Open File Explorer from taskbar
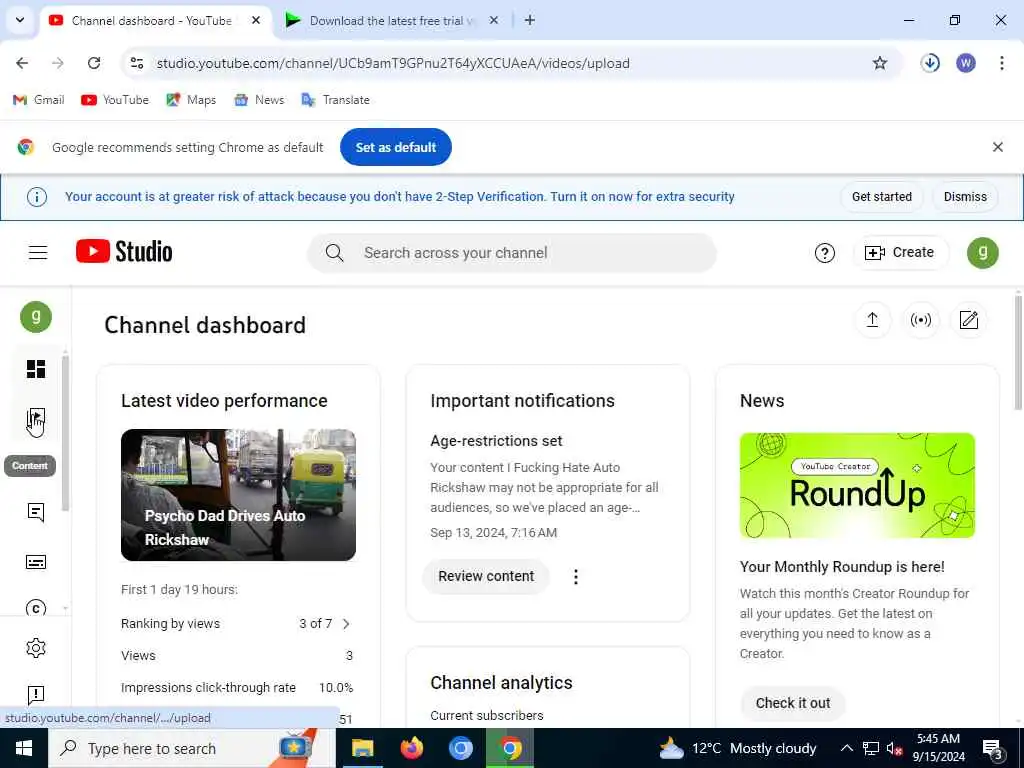The width and height of the screenshot is (1024, 768). click(362, 748)
